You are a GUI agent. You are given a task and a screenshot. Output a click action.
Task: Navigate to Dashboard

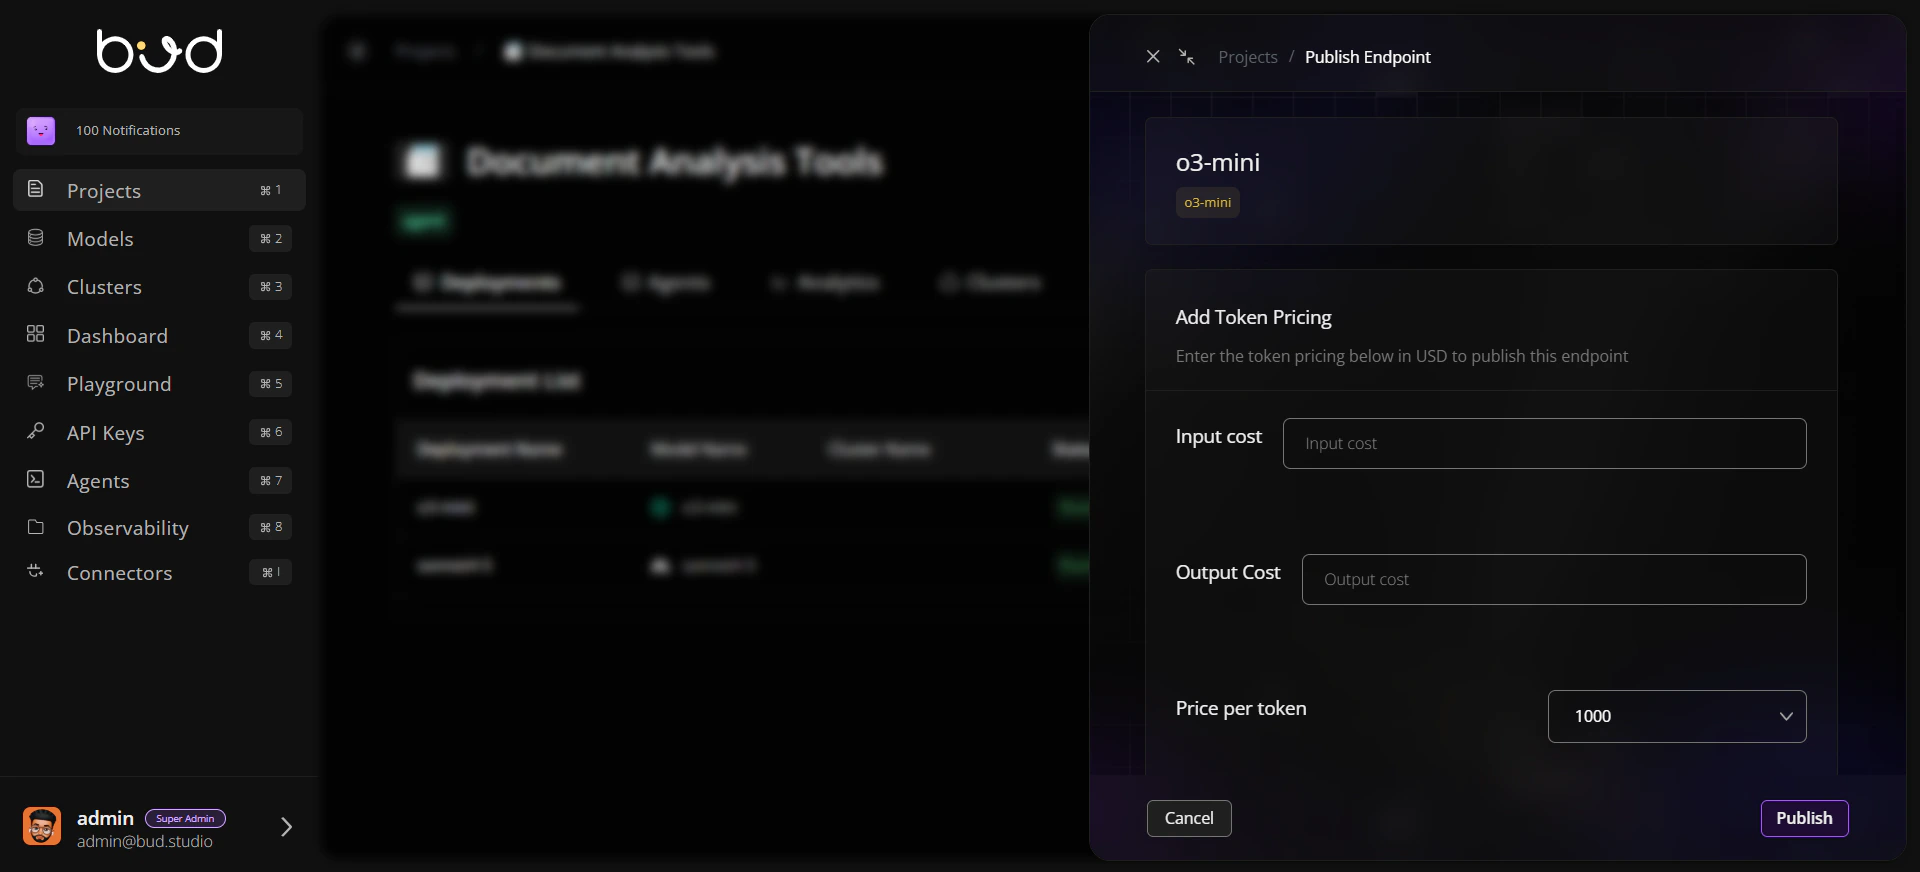(159, 335)
